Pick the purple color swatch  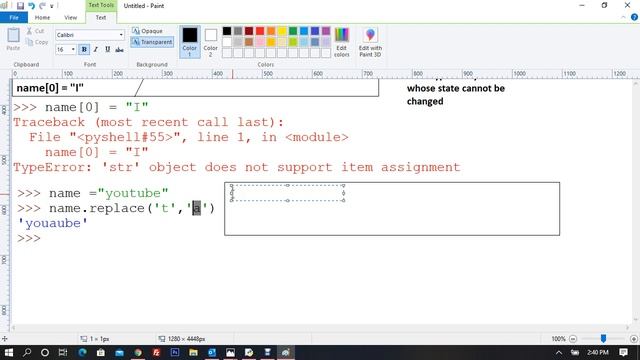coord(326,31)
